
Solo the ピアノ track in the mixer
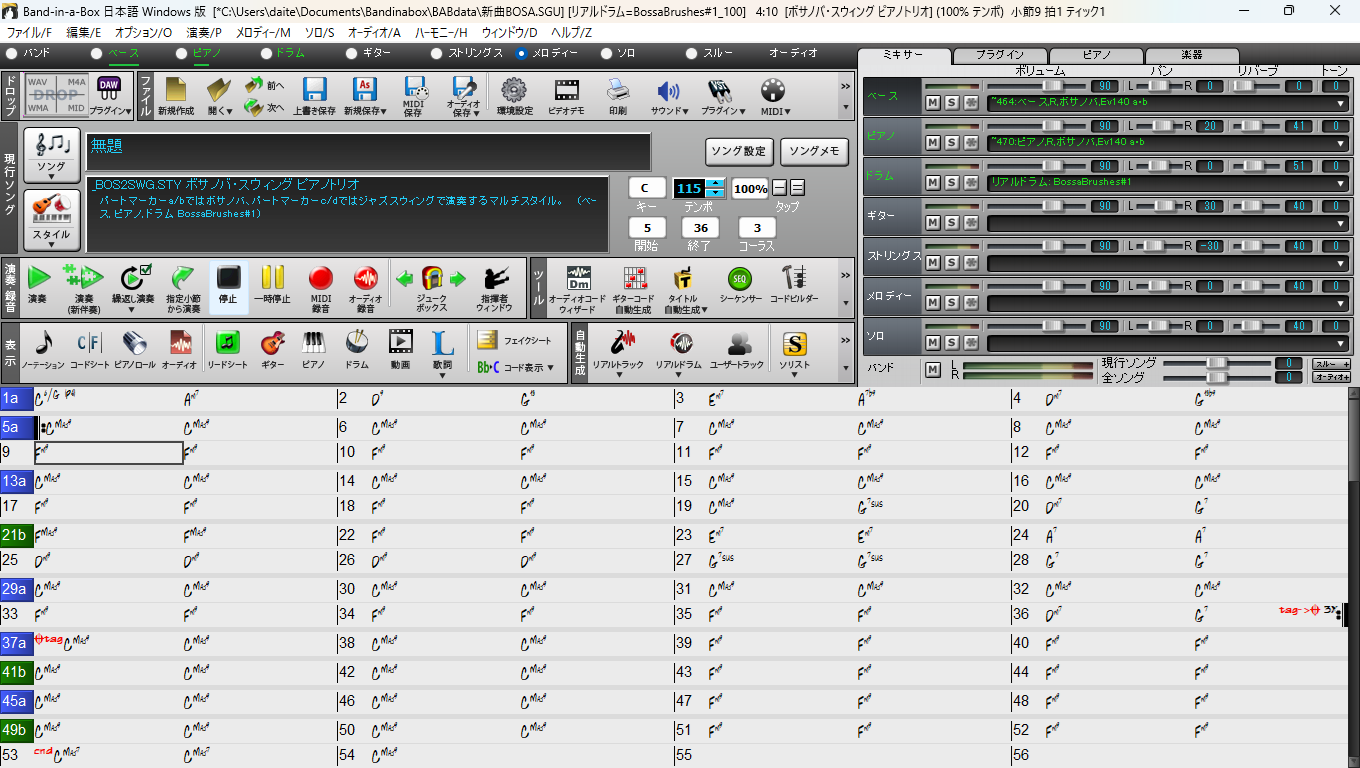(x=951, y=142)
